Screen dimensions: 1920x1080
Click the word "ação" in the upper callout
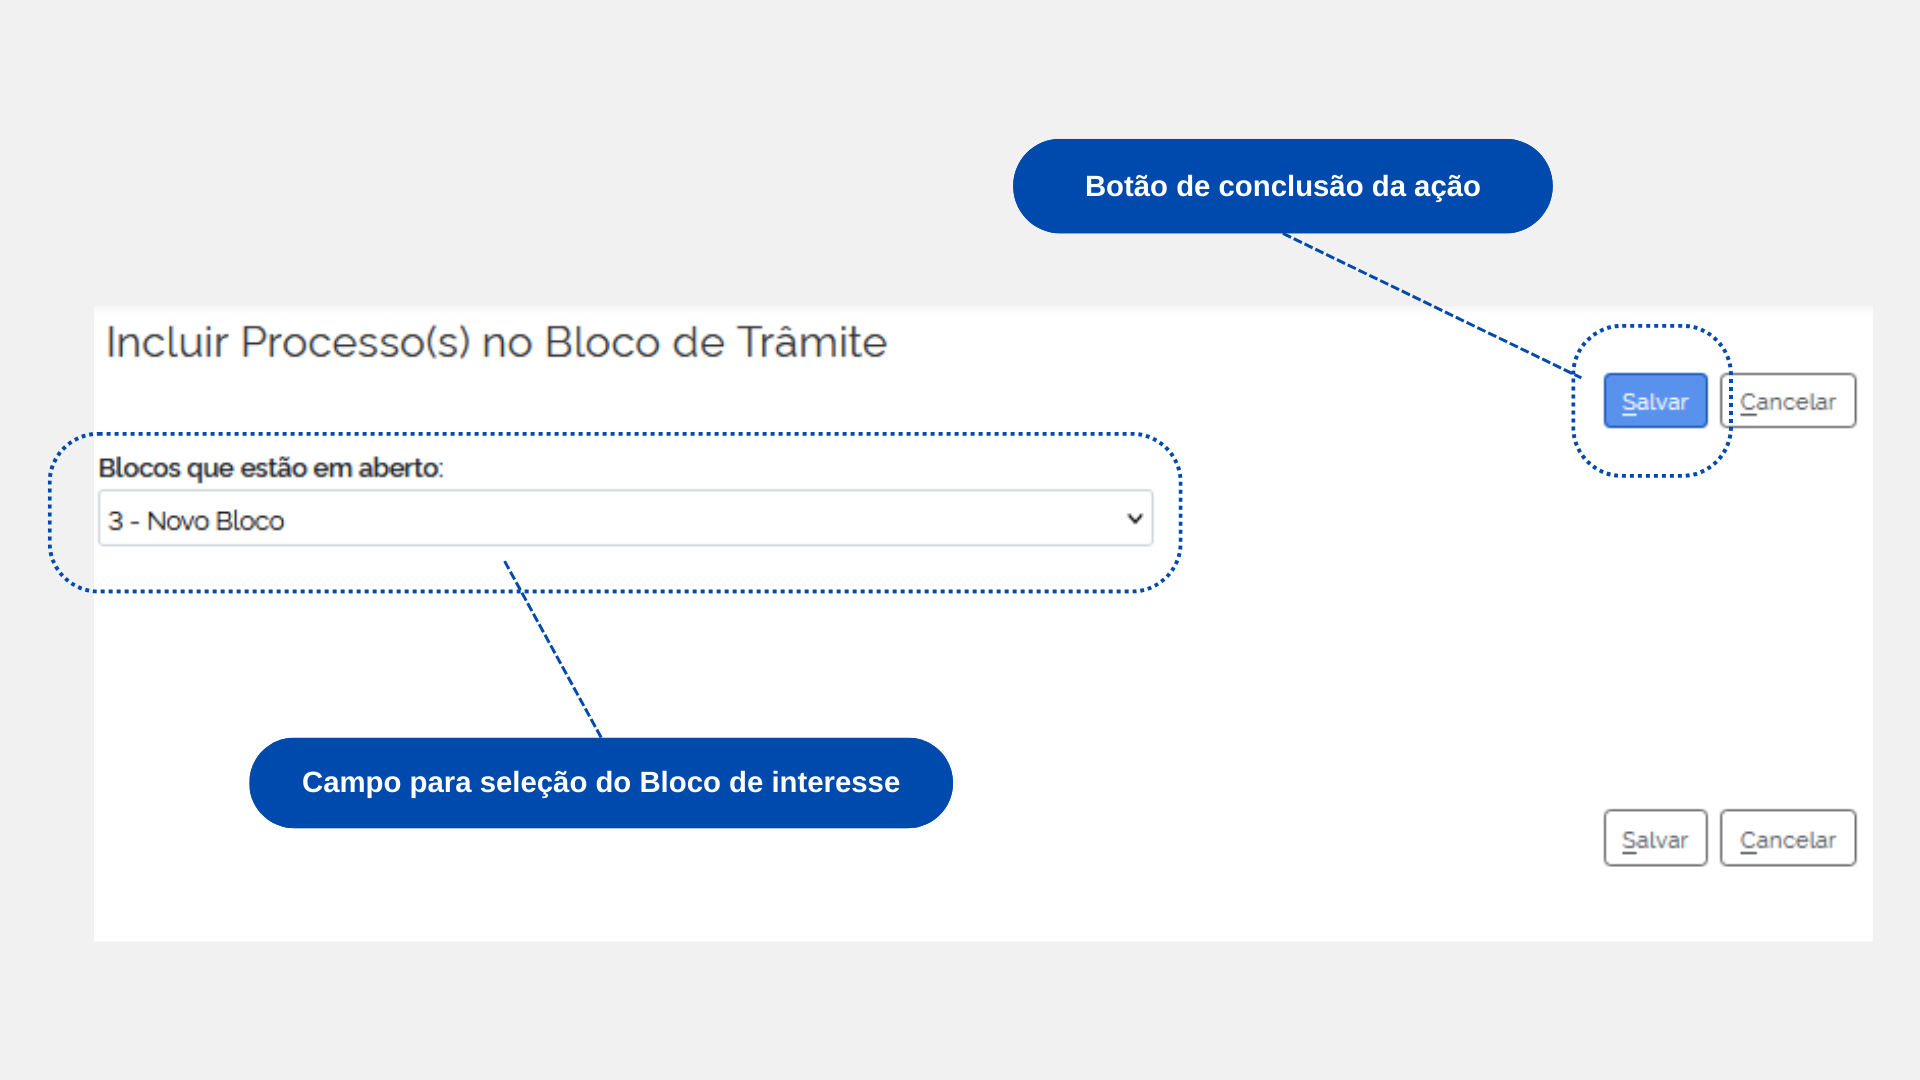tap(1447, 186)
